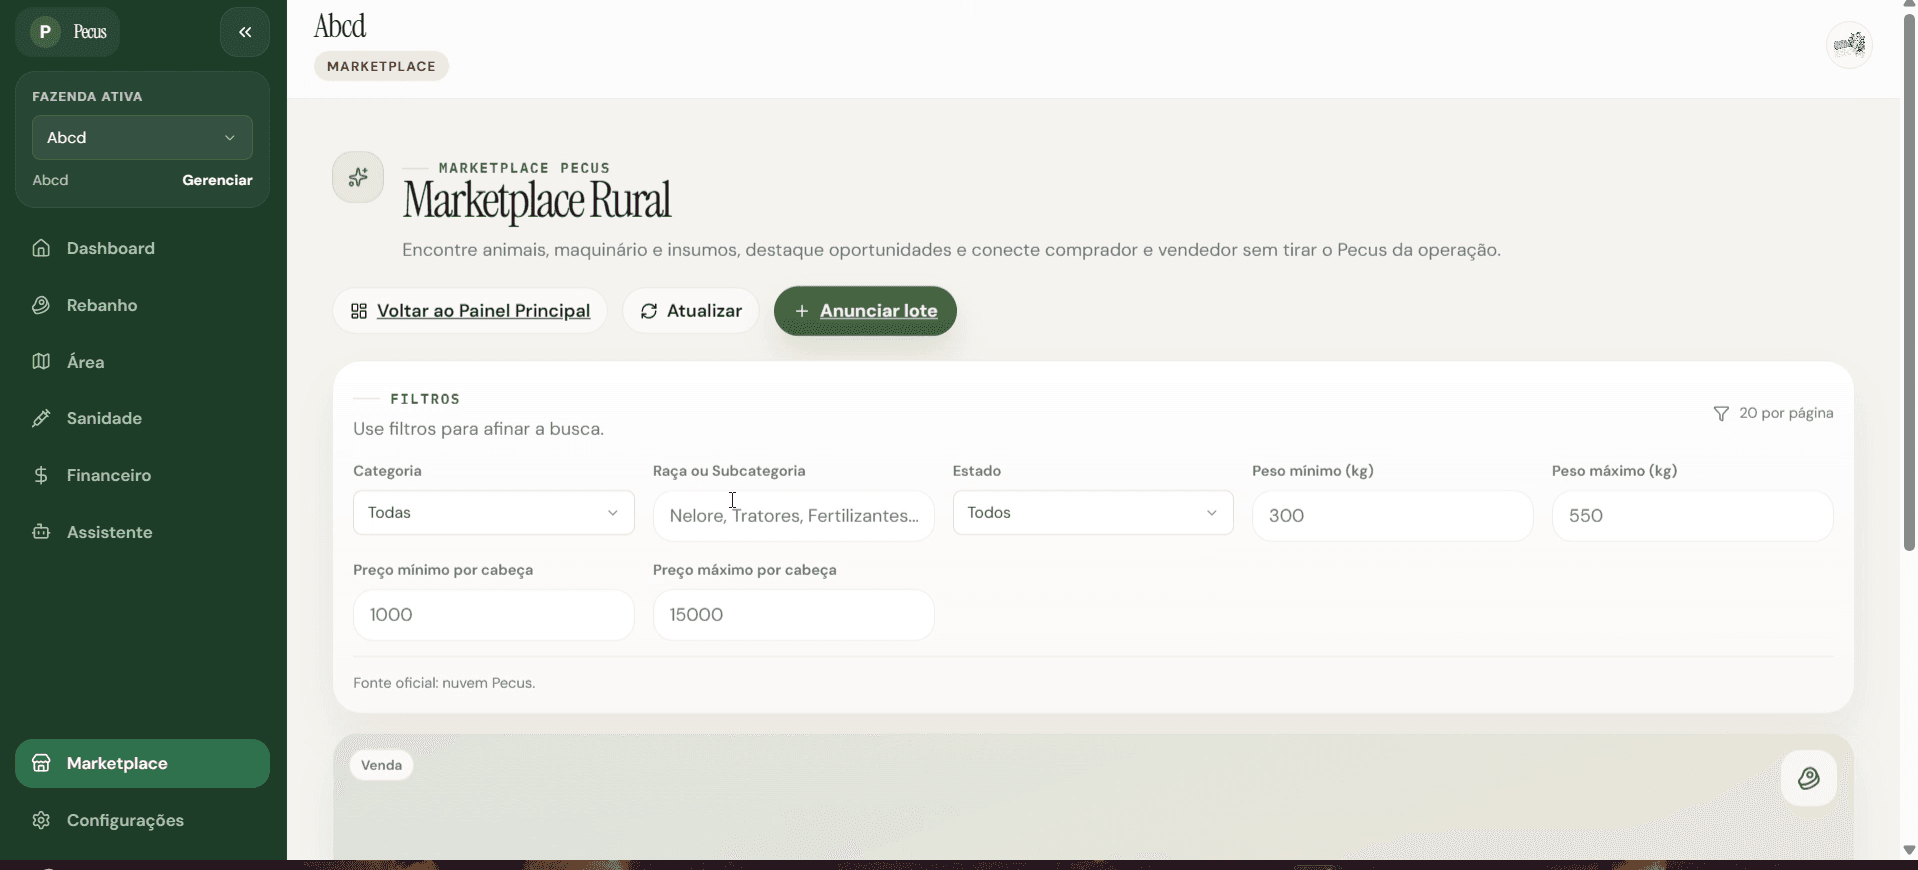
Task: Focus the Peso máximo (kg) field
Action: [x=1693, y=516]
